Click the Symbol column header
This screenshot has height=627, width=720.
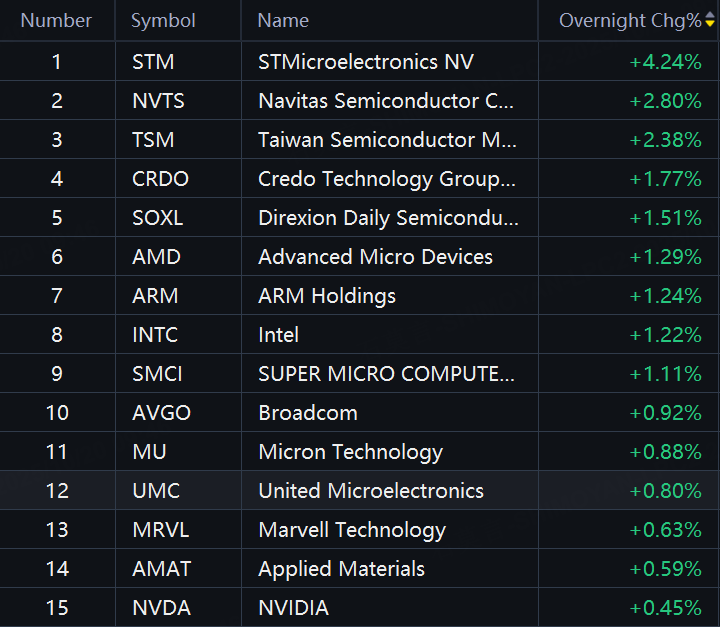(x=163, y=20)
